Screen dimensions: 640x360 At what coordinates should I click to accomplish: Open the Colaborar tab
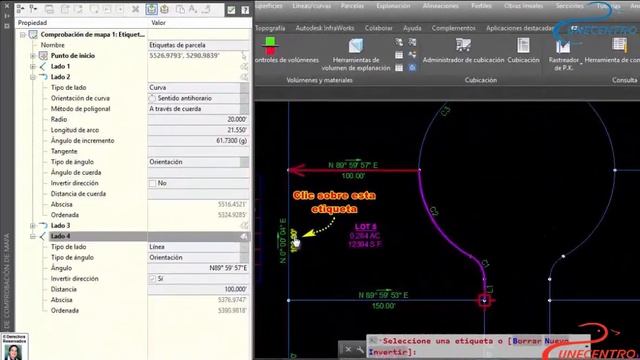coord(378,28)
